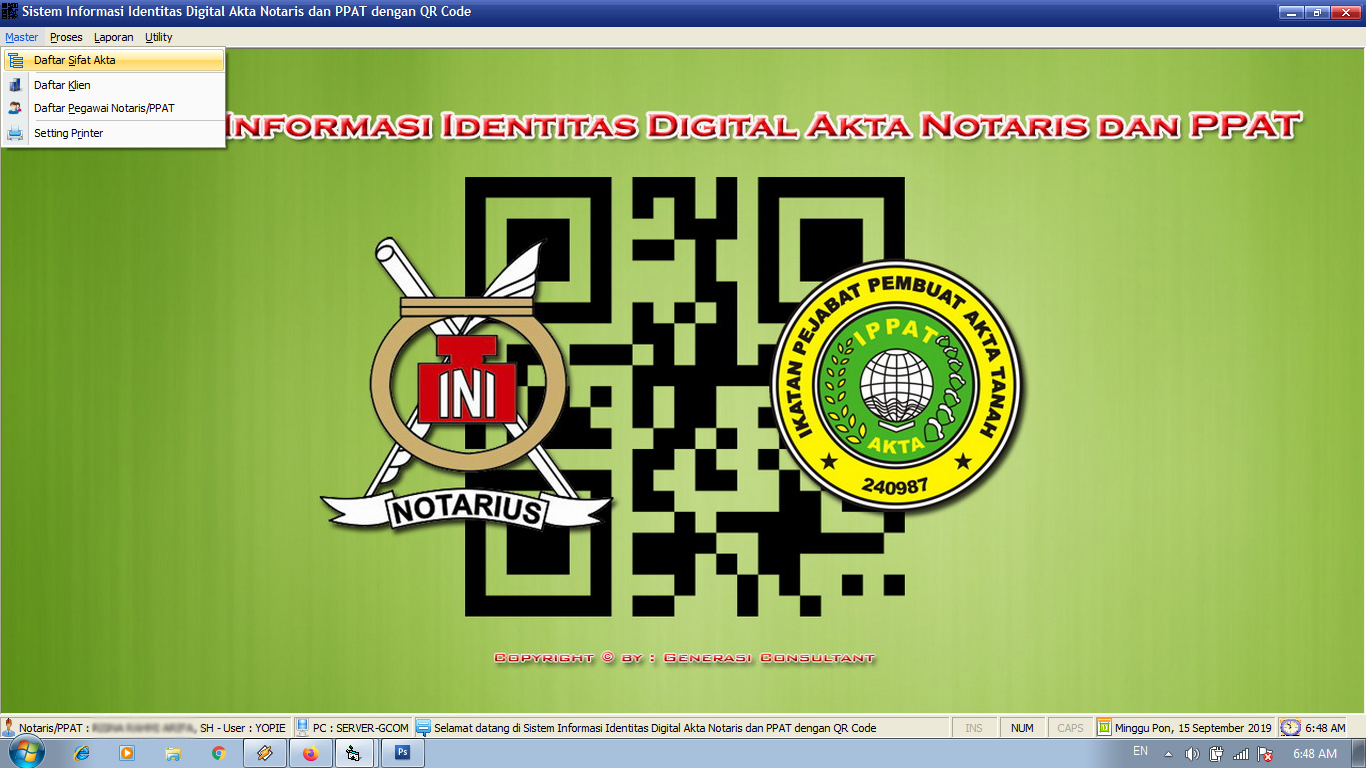Viewport: 1366px width, 768px height.
Task: Show hidden system tray icons
Action: [x=1168, y=754]
